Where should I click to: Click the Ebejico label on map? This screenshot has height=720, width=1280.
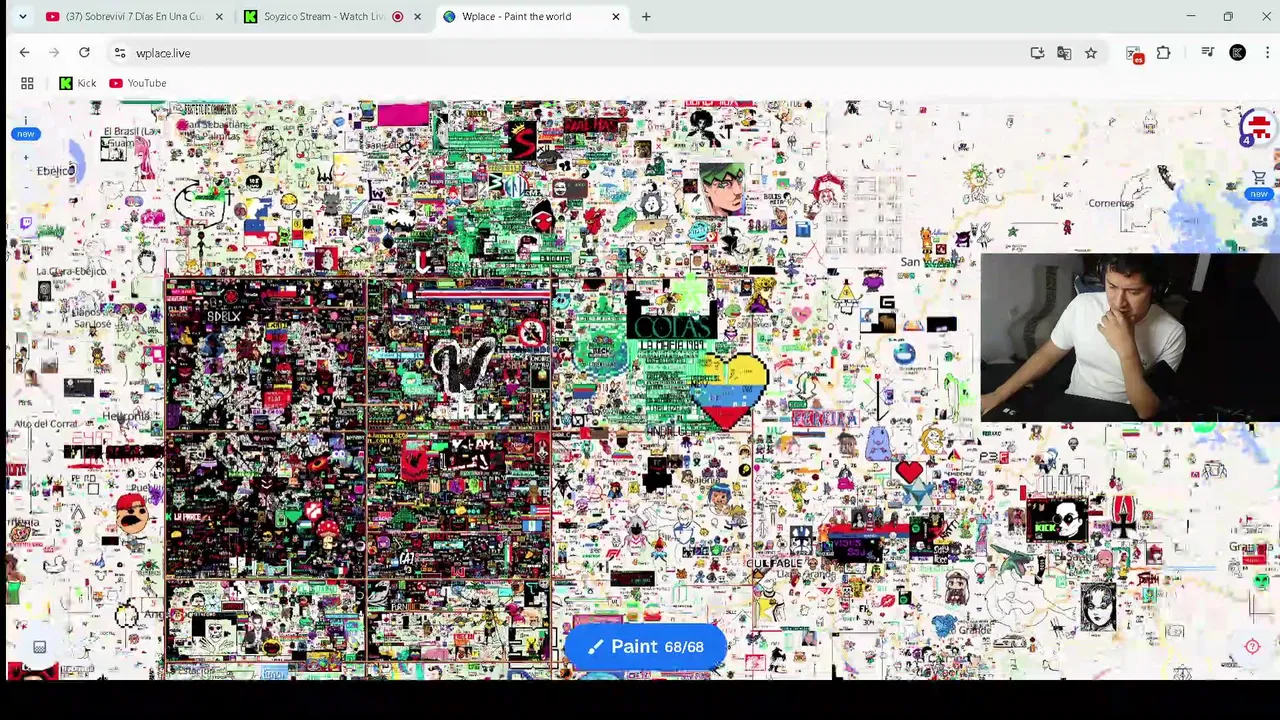pos(55,171)
